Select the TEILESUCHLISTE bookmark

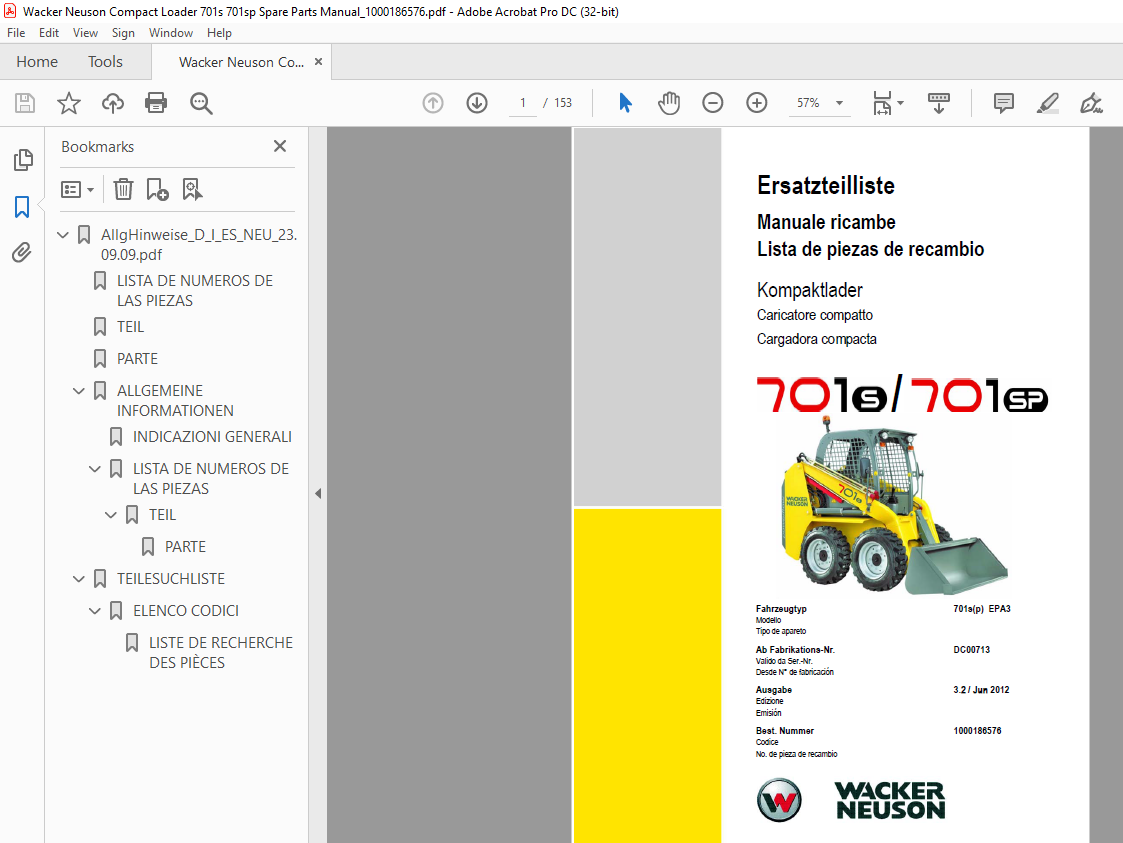[170, 578]
